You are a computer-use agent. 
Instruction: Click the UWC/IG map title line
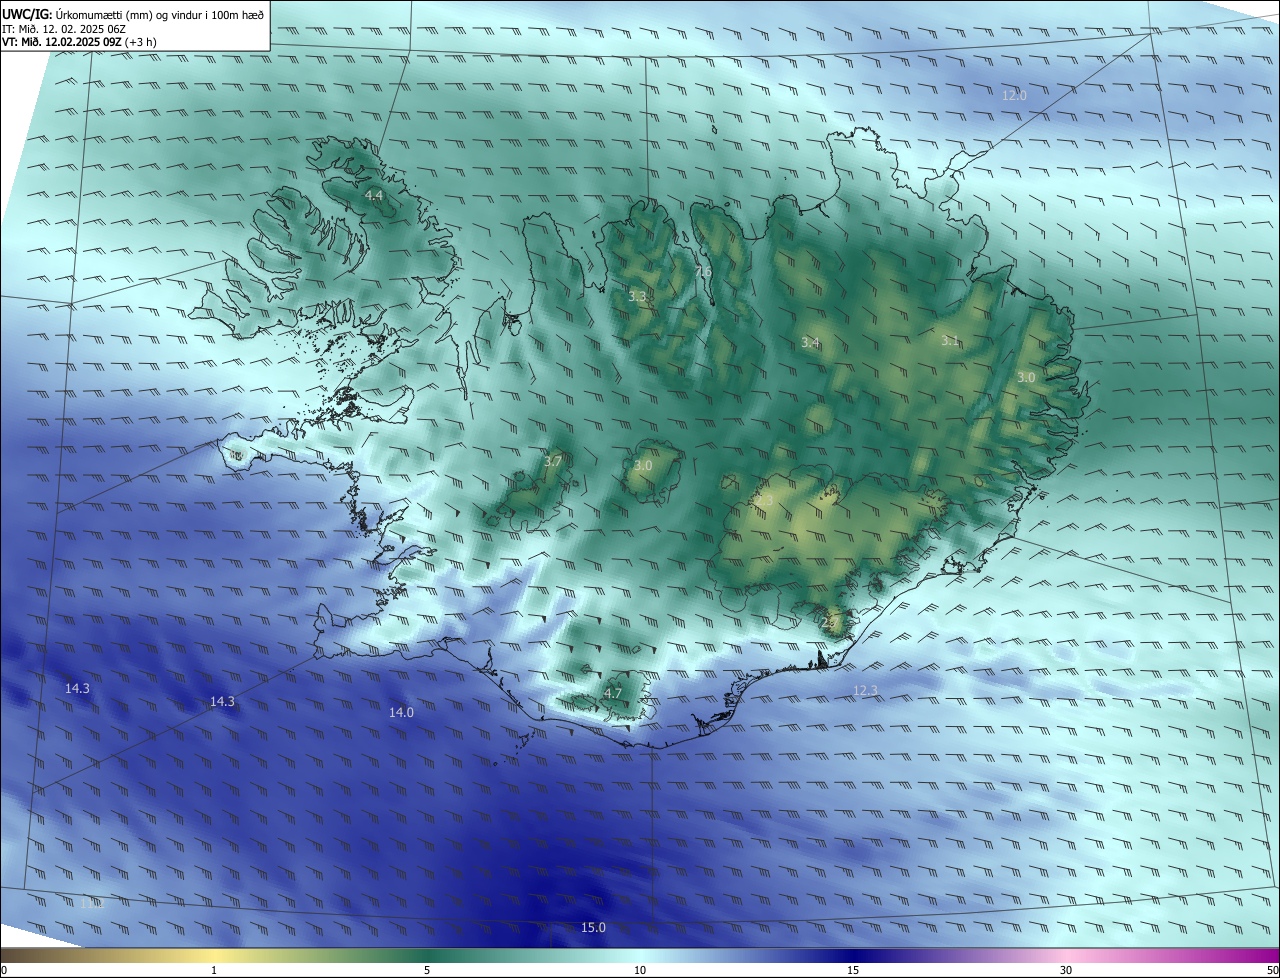pos(133,14)
